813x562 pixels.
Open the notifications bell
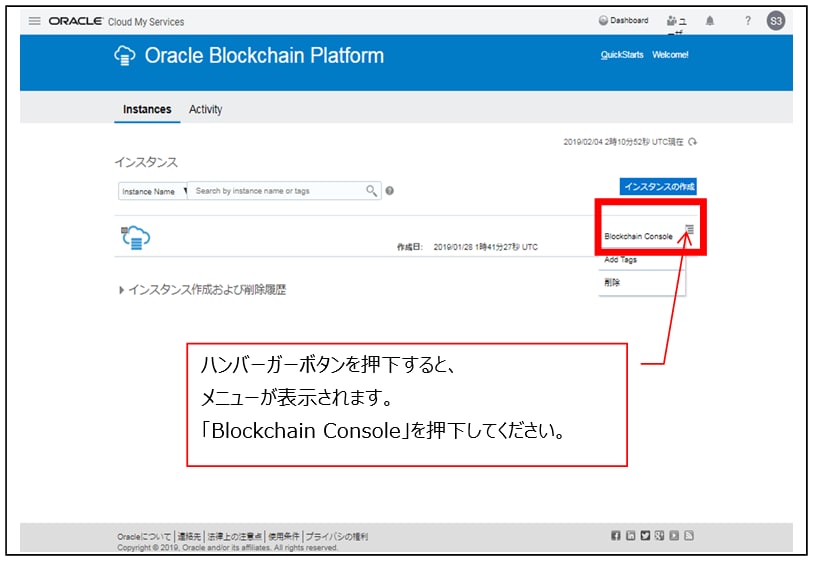click(710, 21)
